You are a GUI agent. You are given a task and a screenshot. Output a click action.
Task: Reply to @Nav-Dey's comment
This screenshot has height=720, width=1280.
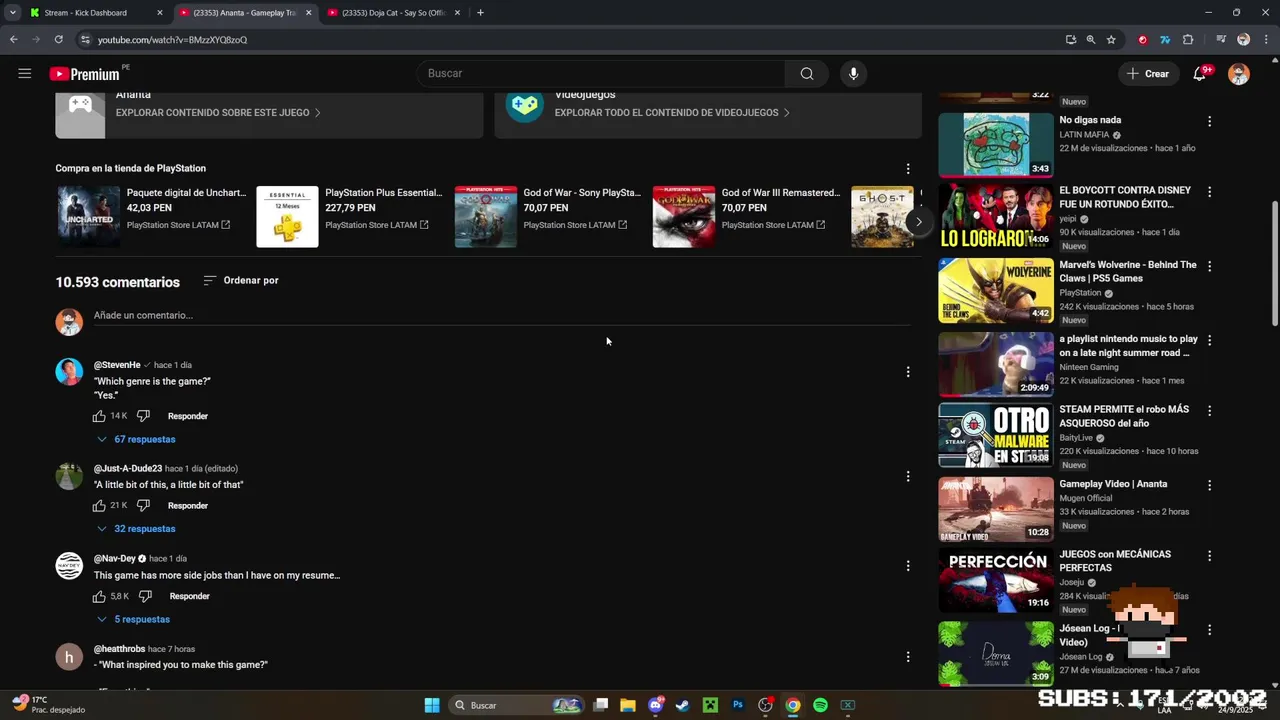point(189,596)
